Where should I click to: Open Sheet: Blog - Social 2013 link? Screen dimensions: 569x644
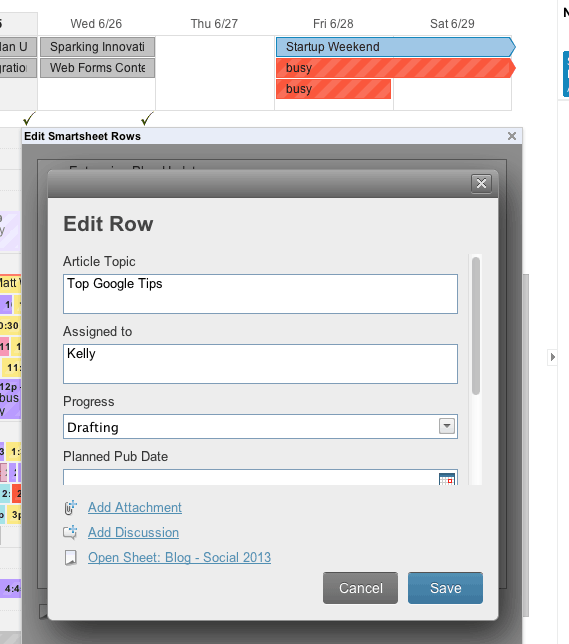180,558
